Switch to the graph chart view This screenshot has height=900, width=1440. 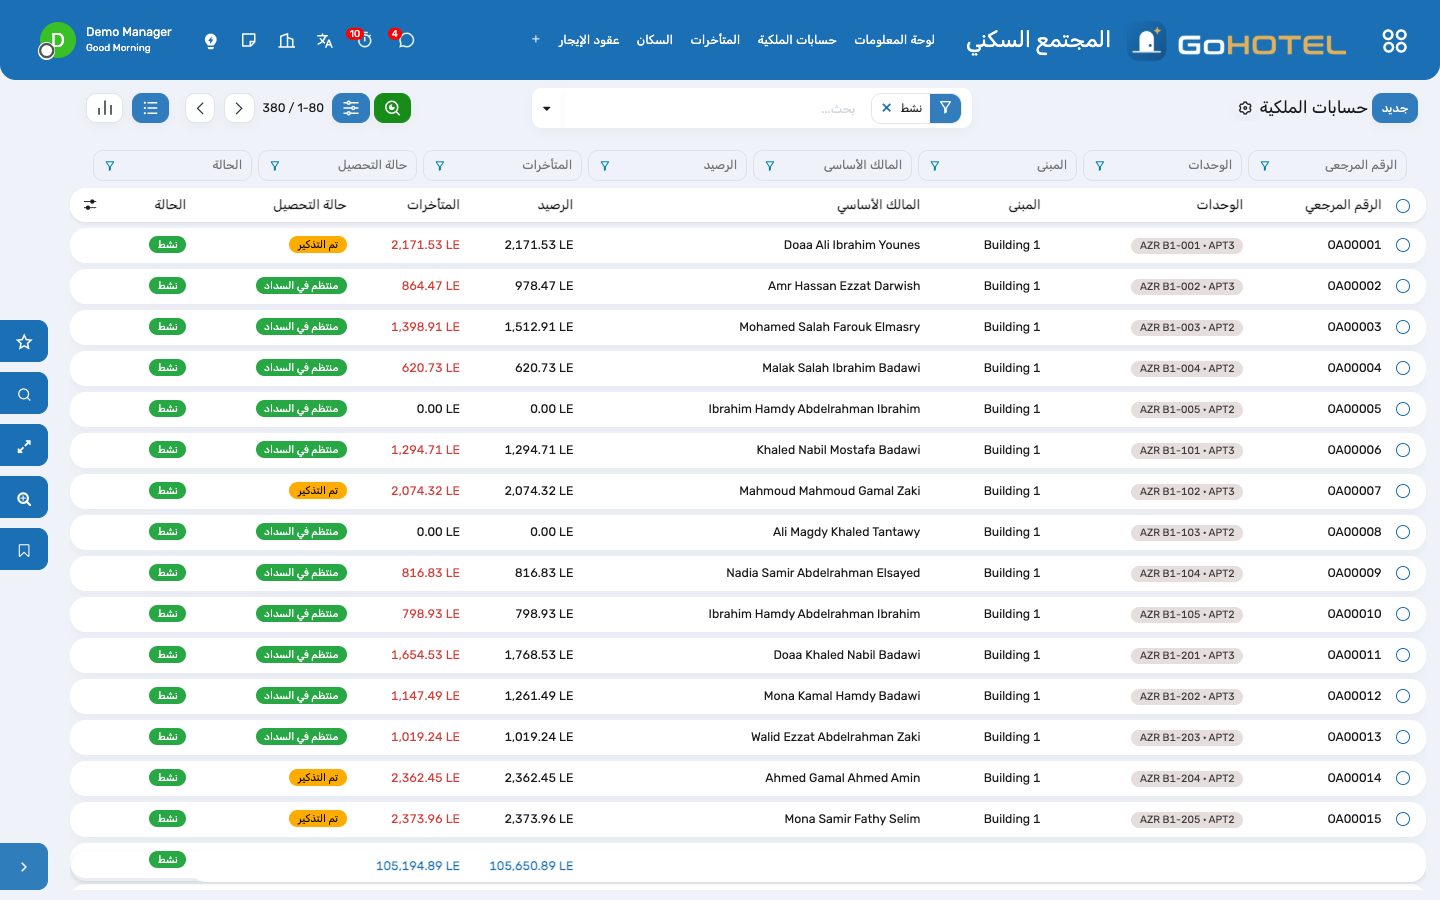point(105,108)
